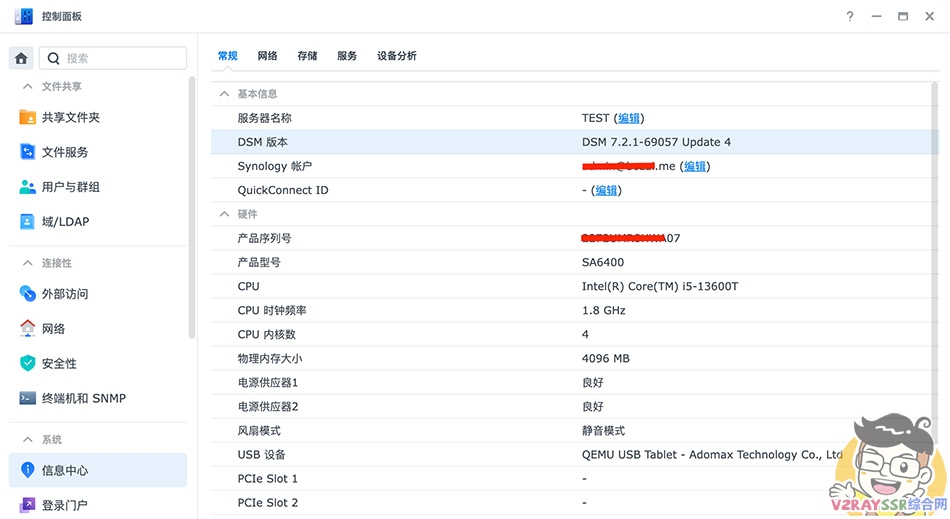Switch to the General (常规) tab
This screenshot has height=519, width=950.
pos(228,56)
